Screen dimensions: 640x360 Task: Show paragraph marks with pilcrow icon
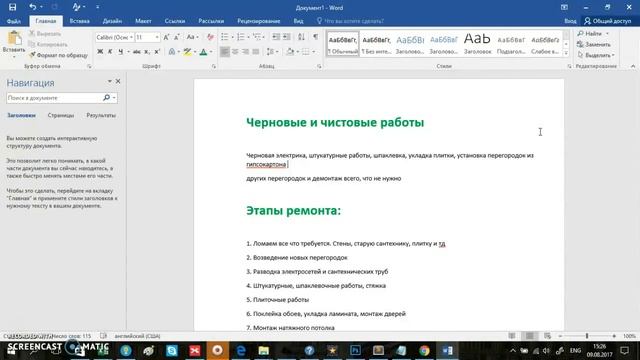click(x=316, y=37)
